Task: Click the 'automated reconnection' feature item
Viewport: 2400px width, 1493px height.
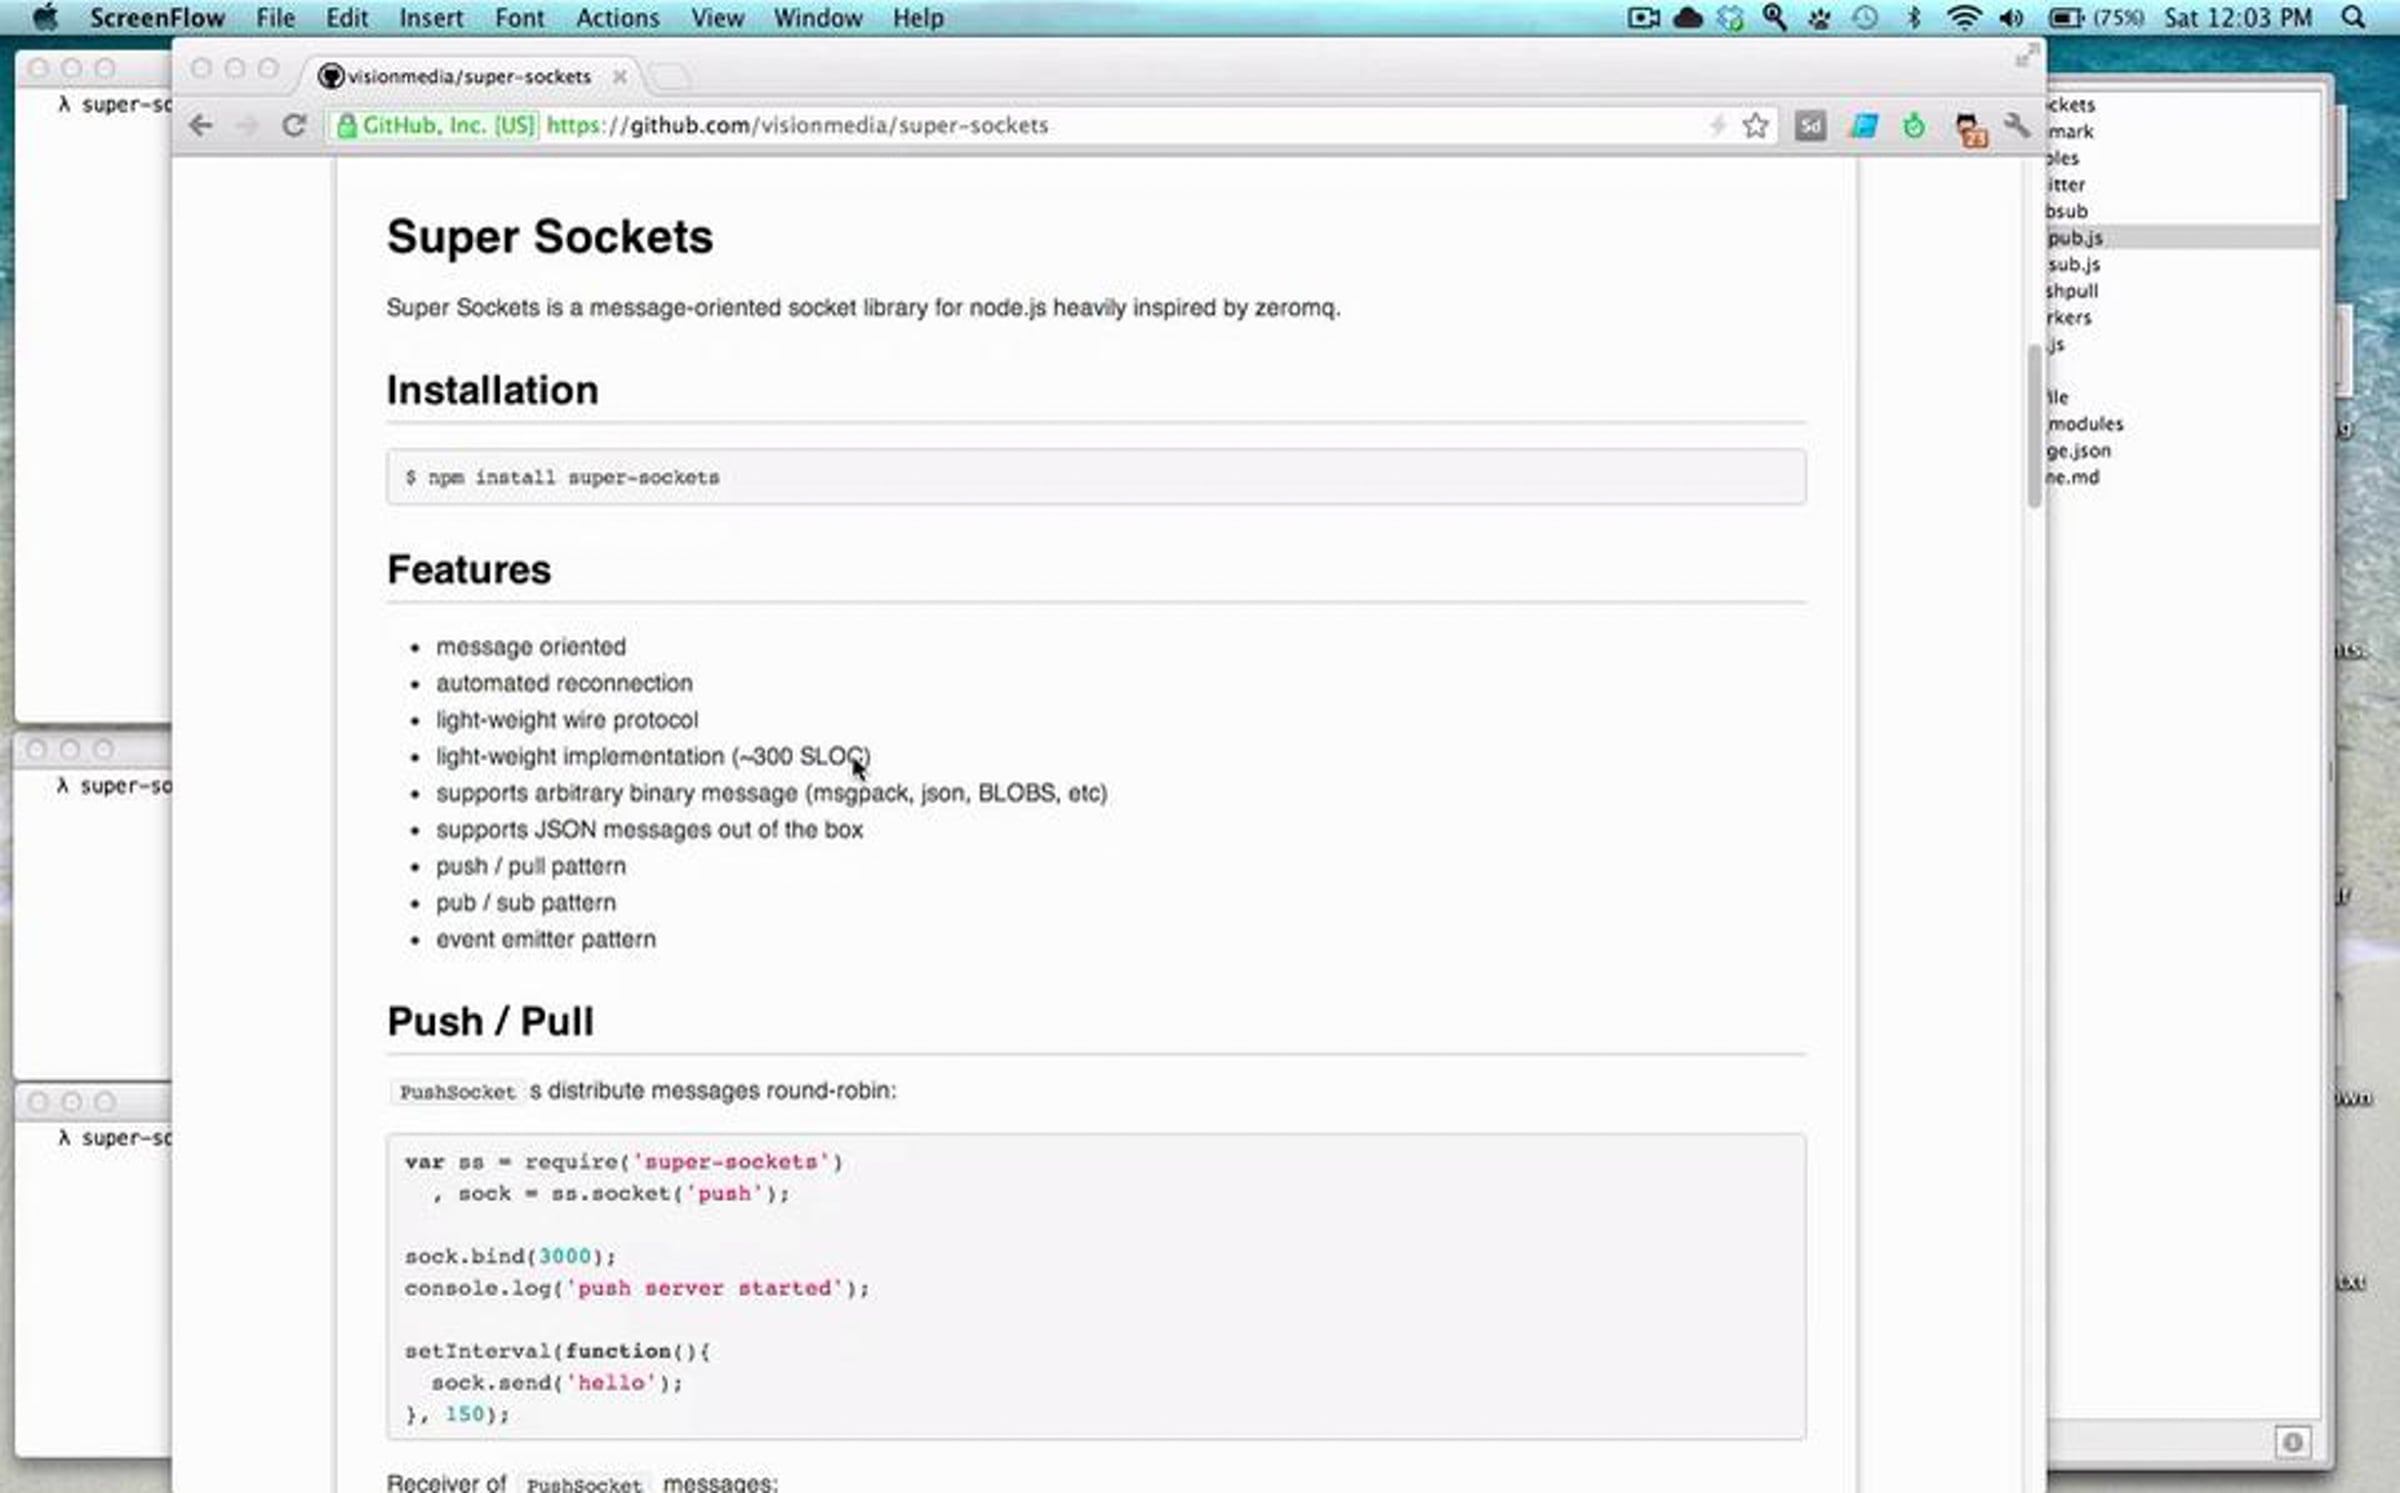Action: (x=564, y=684)
